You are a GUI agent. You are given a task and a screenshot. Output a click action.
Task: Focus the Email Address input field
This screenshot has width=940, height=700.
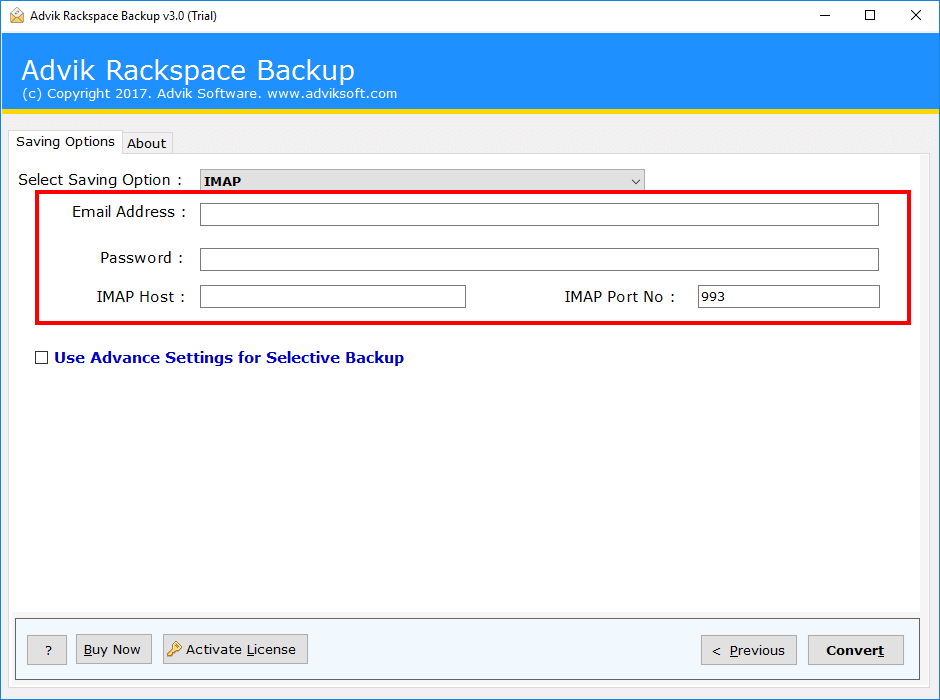point(540,215)
